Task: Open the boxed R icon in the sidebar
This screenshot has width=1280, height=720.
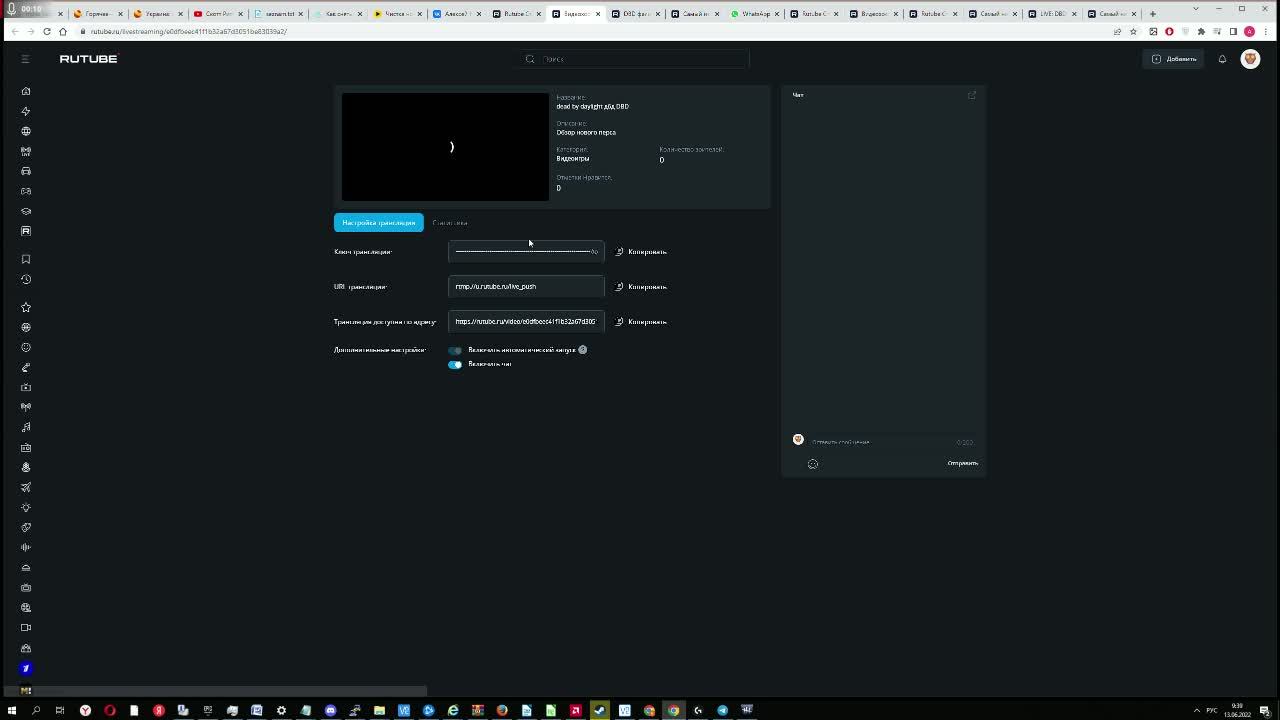Action: click(x=26, y=231)
